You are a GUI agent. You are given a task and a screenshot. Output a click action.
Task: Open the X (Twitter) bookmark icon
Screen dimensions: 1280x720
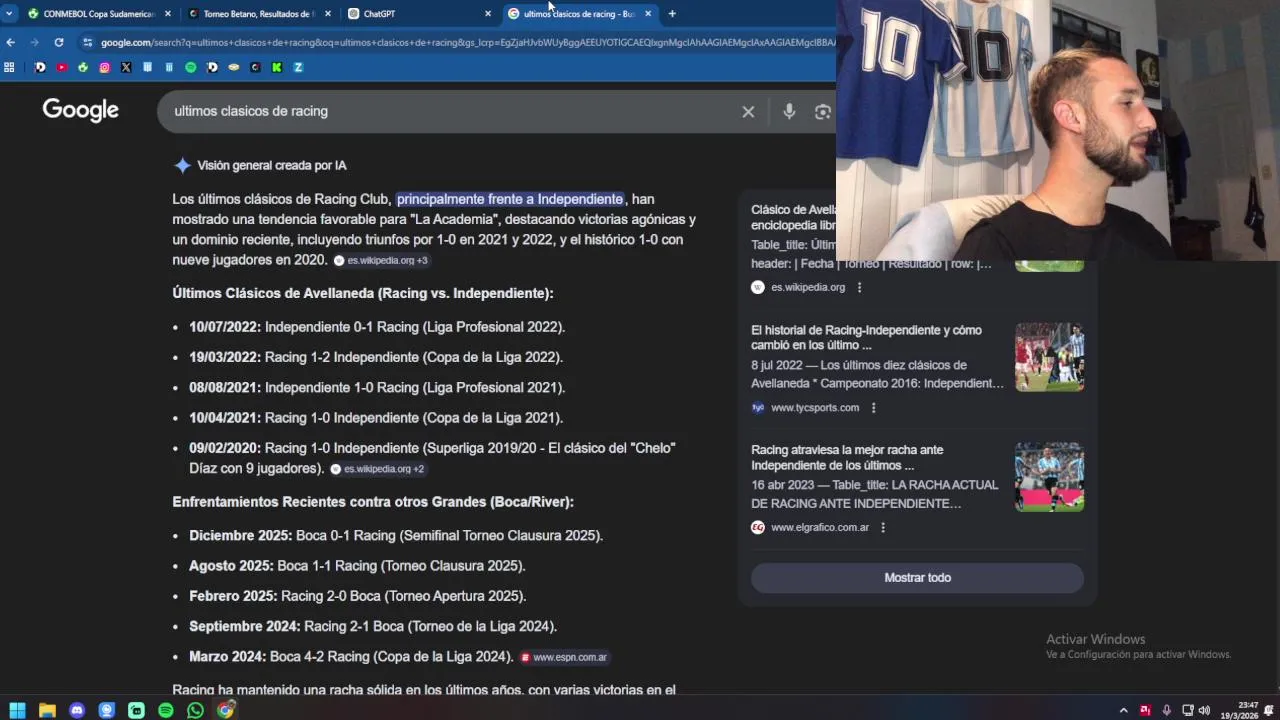click(x=126, y=67)
